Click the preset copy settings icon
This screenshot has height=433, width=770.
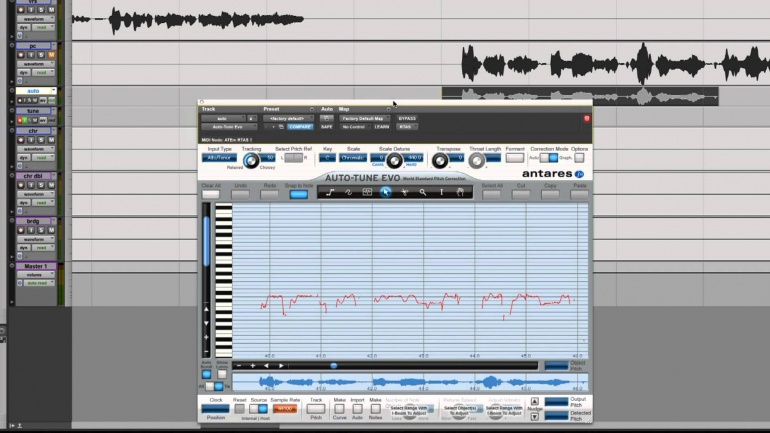281,127
